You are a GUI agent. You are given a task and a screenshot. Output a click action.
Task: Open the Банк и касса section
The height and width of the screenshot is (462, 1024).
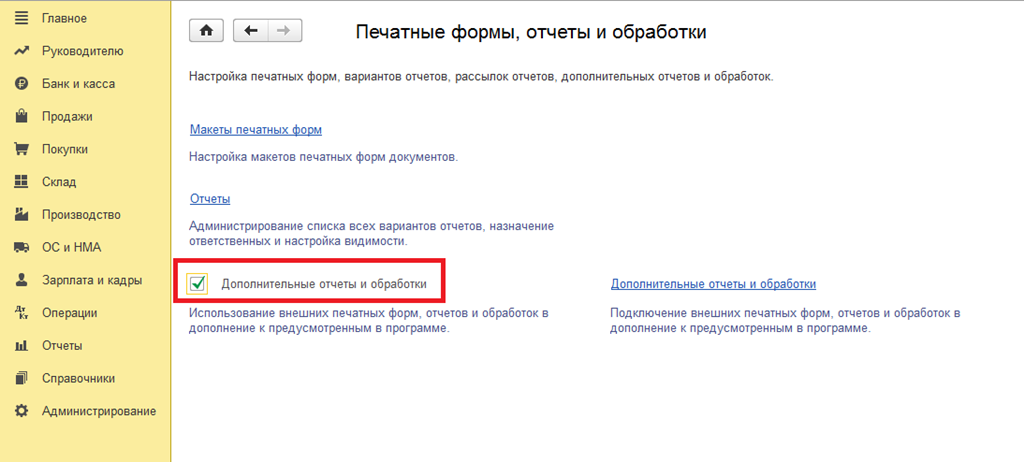click(78, 84)
